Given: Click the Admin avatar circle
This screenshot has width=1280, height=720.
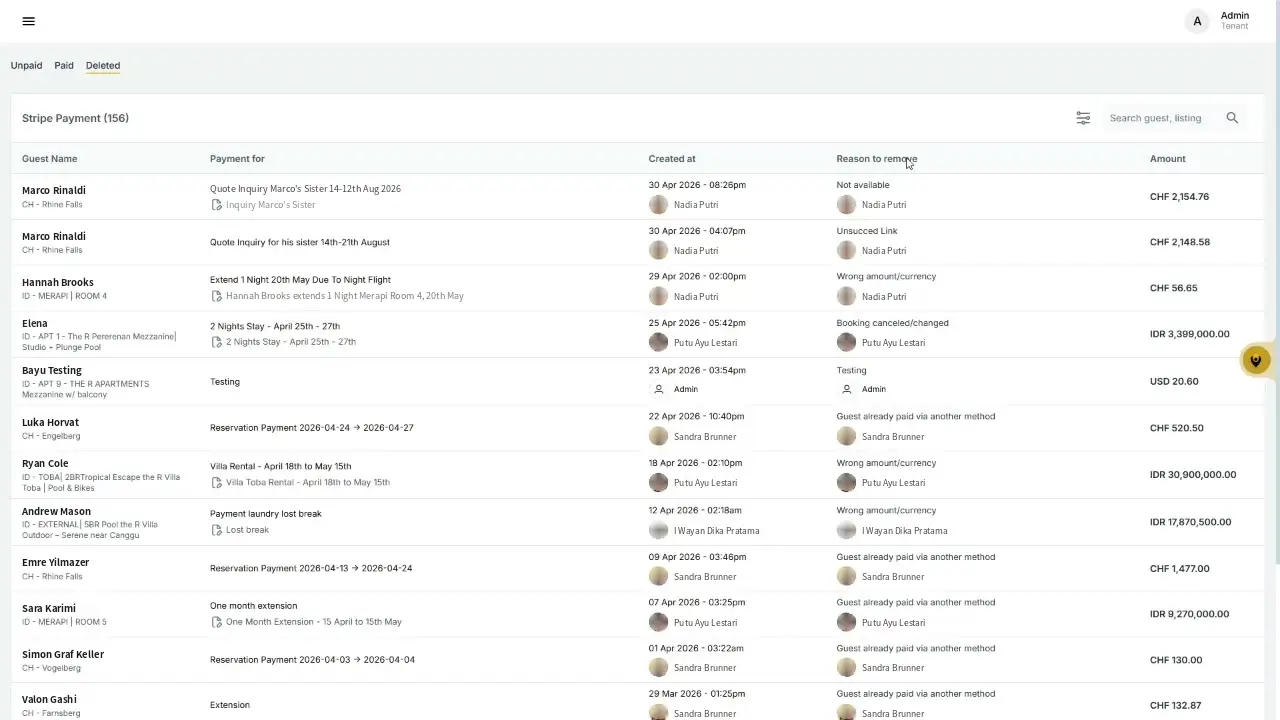Looking at the screenshot, I should coord(1197,21).
